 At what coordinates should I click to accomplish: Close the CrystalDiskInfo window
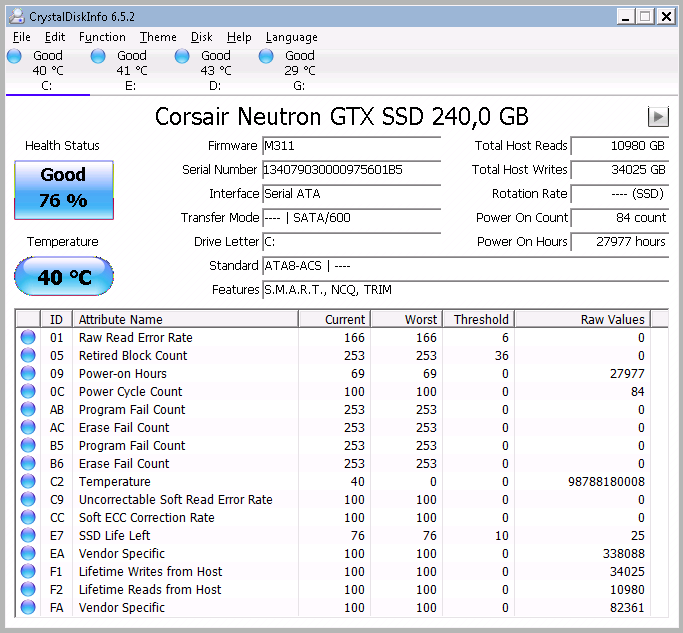666,17
